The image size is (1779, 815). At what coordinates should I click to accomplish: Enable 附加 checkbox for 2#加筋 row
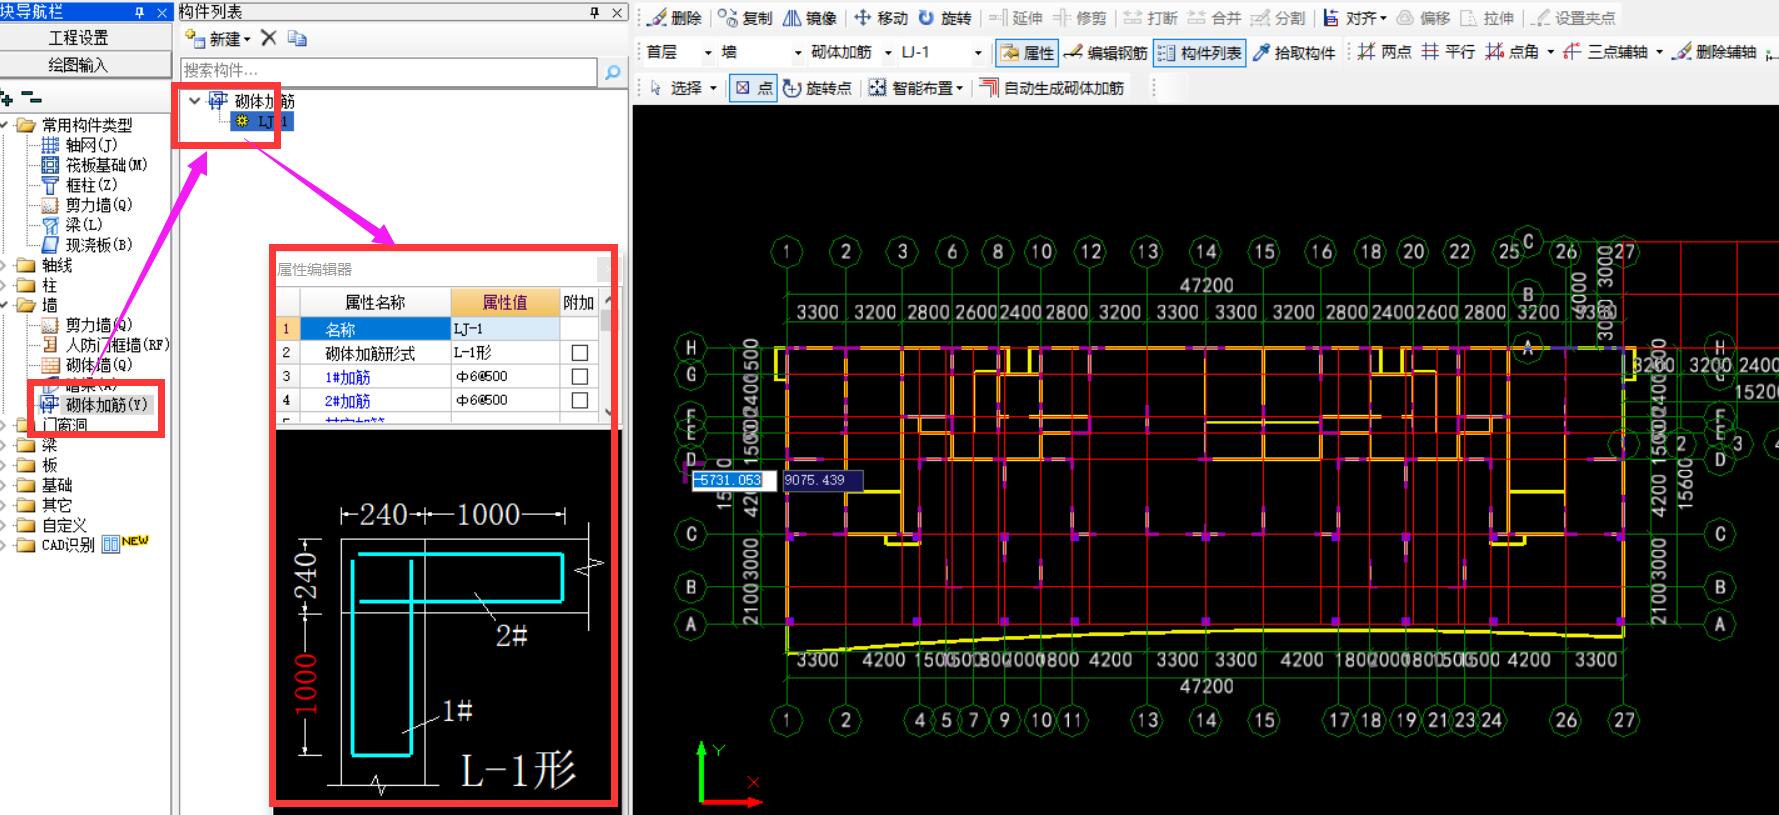[579, 400]
